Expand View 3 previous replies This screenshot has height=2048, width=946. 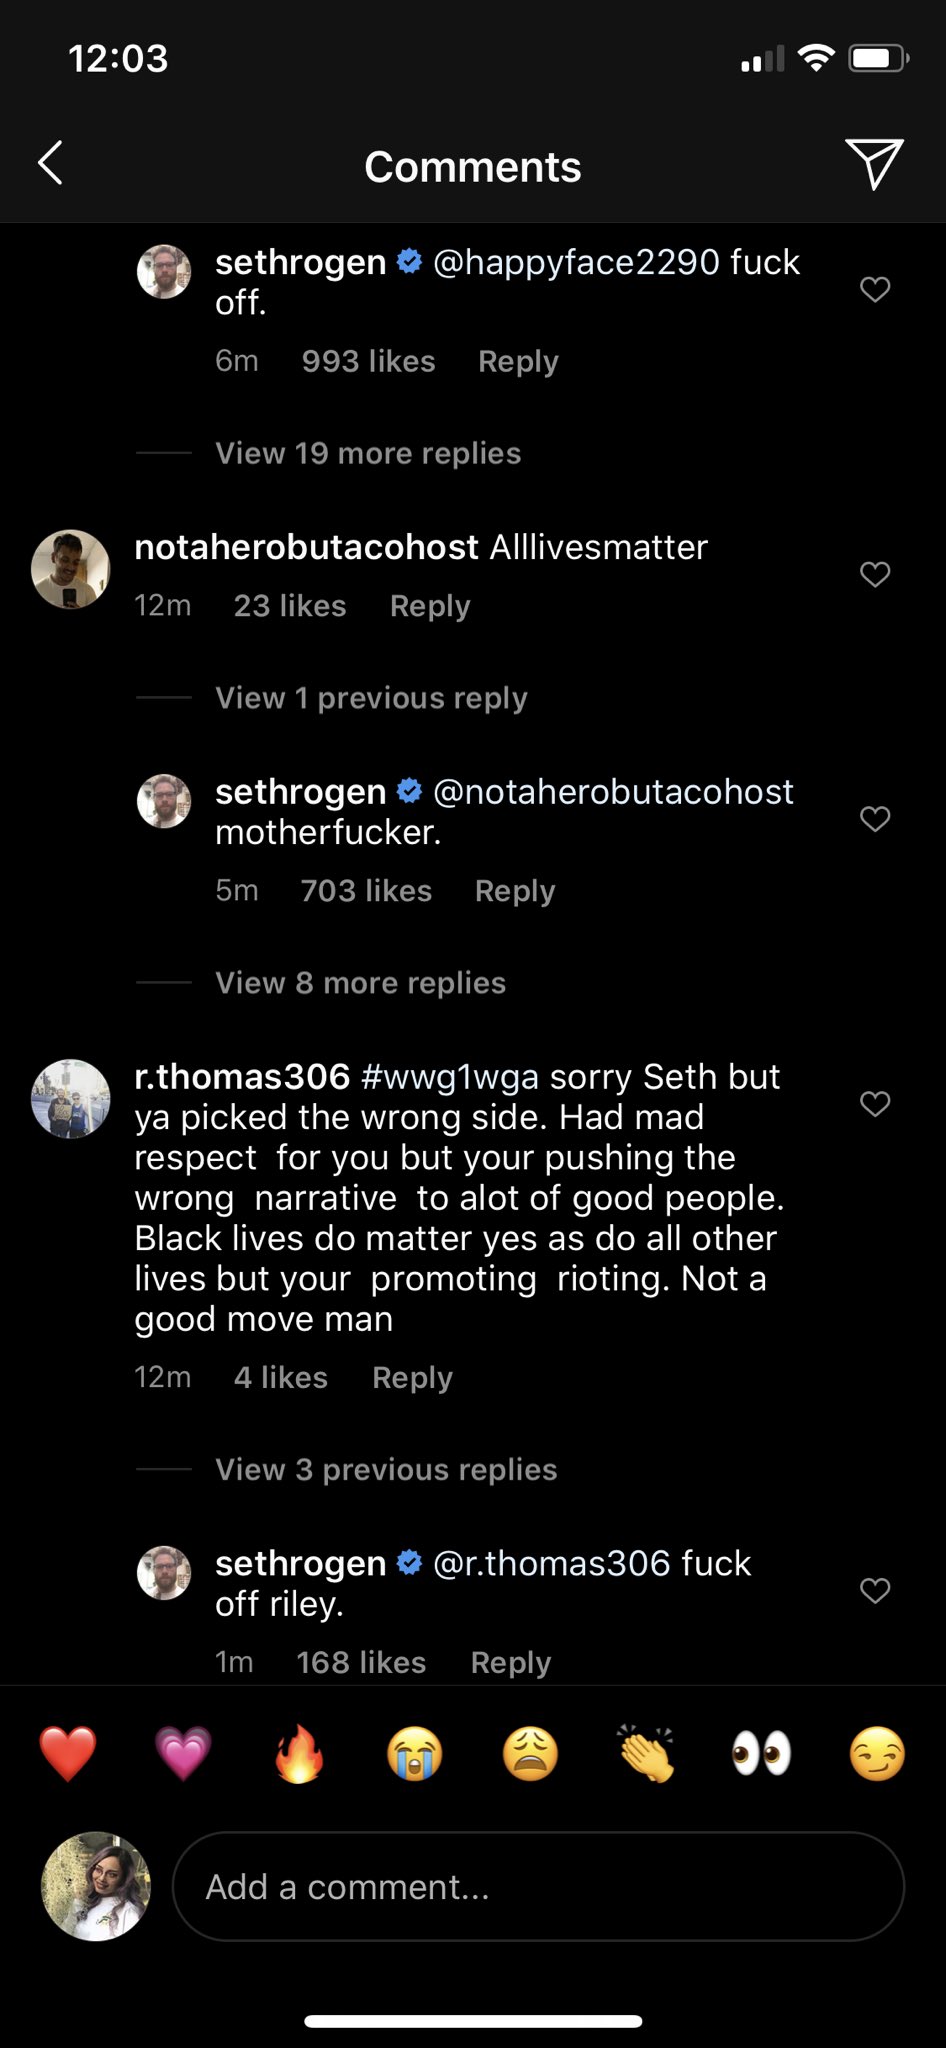point(386,1469)
